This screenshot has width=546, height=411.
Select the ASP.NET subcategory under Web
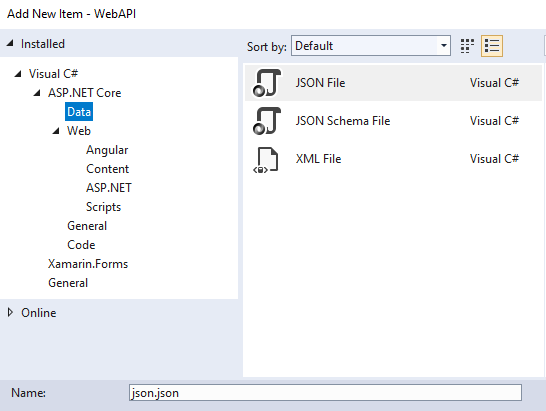click(109, 188)
